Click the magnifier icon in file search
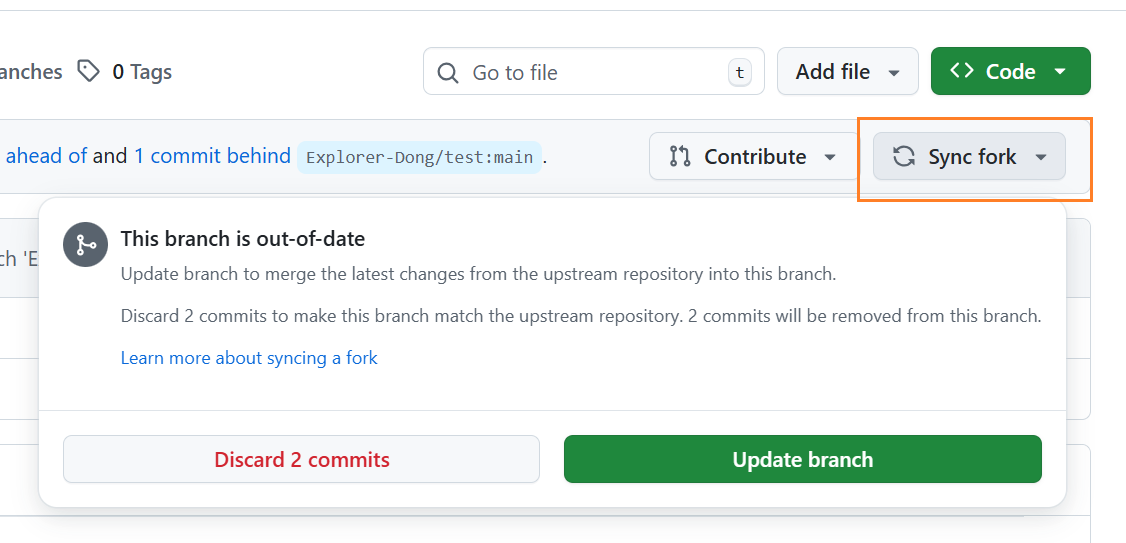Viewport: 1126px width, 543px height. pos(450,72)
